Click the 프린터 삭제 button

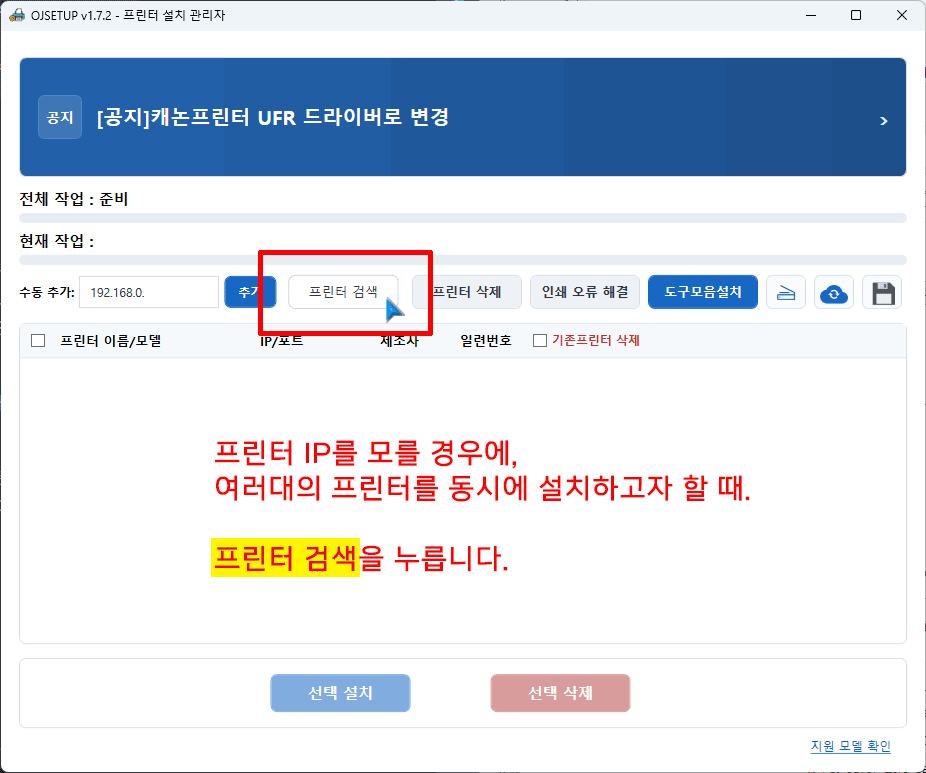coord(468,292)
